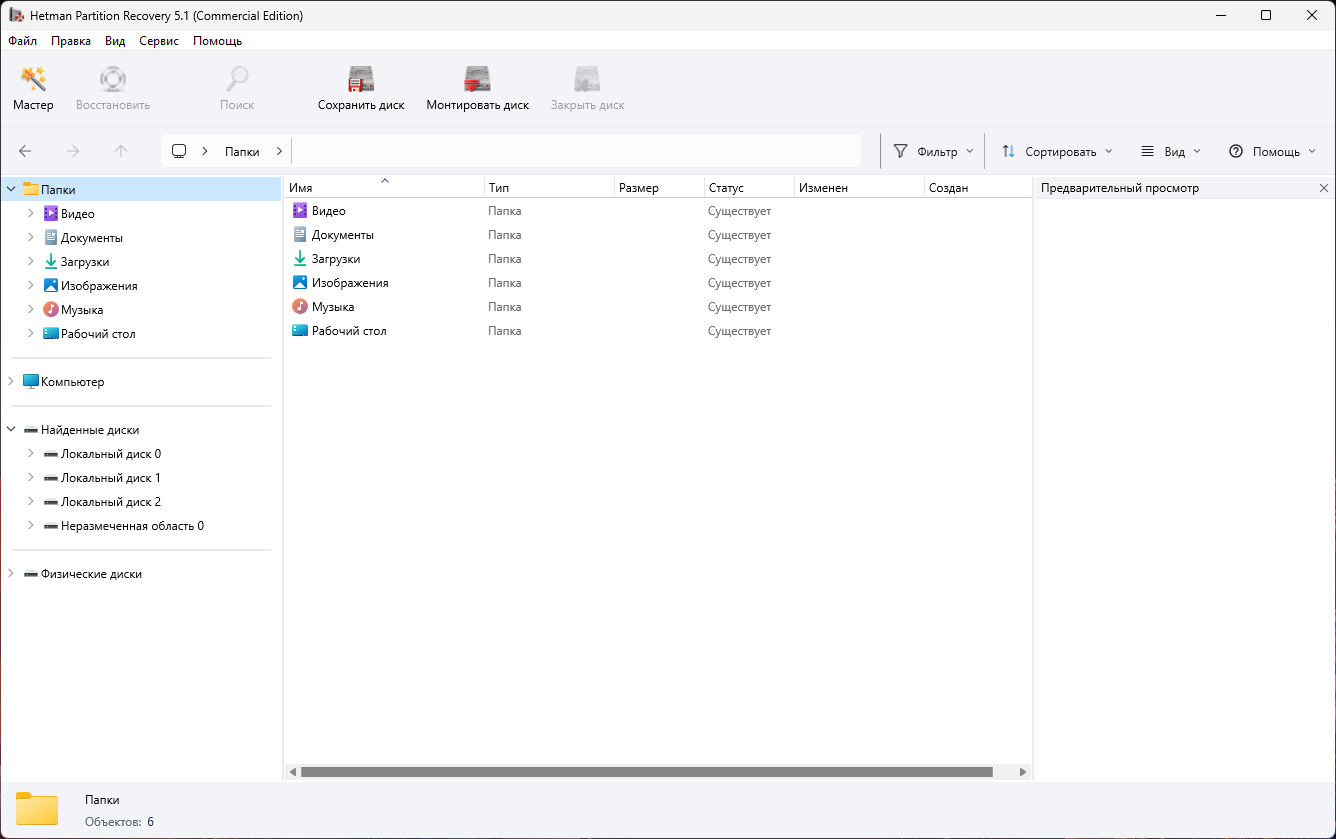Click the scrollbar right arrow

point(1022,772)
